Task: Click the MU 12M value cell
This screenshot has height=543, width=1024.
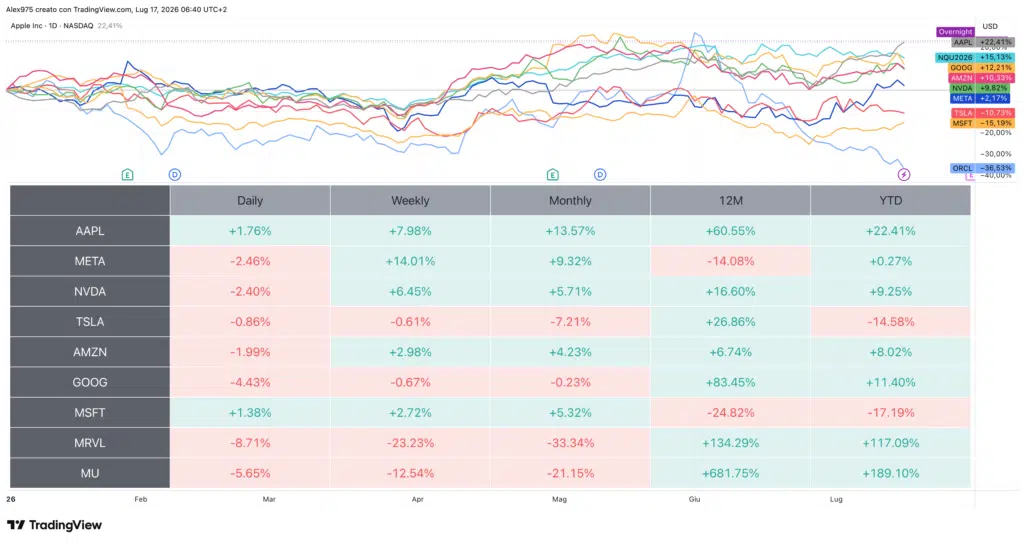Action: pos(731,473)
